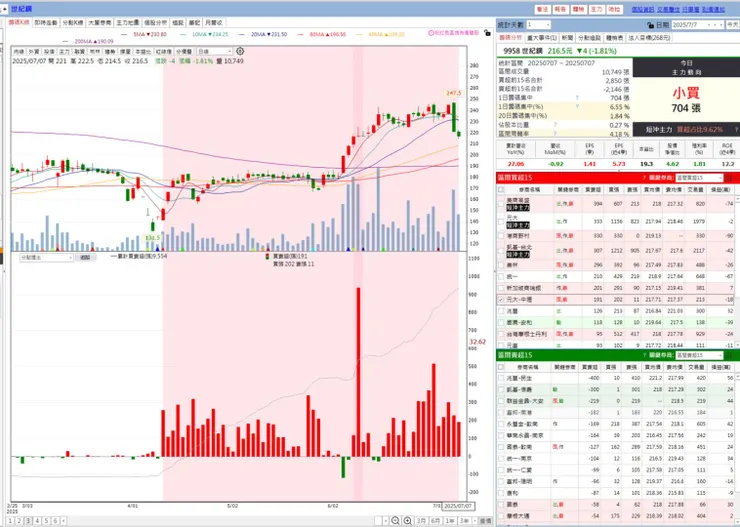740x527 pixels.
Task: Open the 個股資訊 link
Action: tap(643, 9)
